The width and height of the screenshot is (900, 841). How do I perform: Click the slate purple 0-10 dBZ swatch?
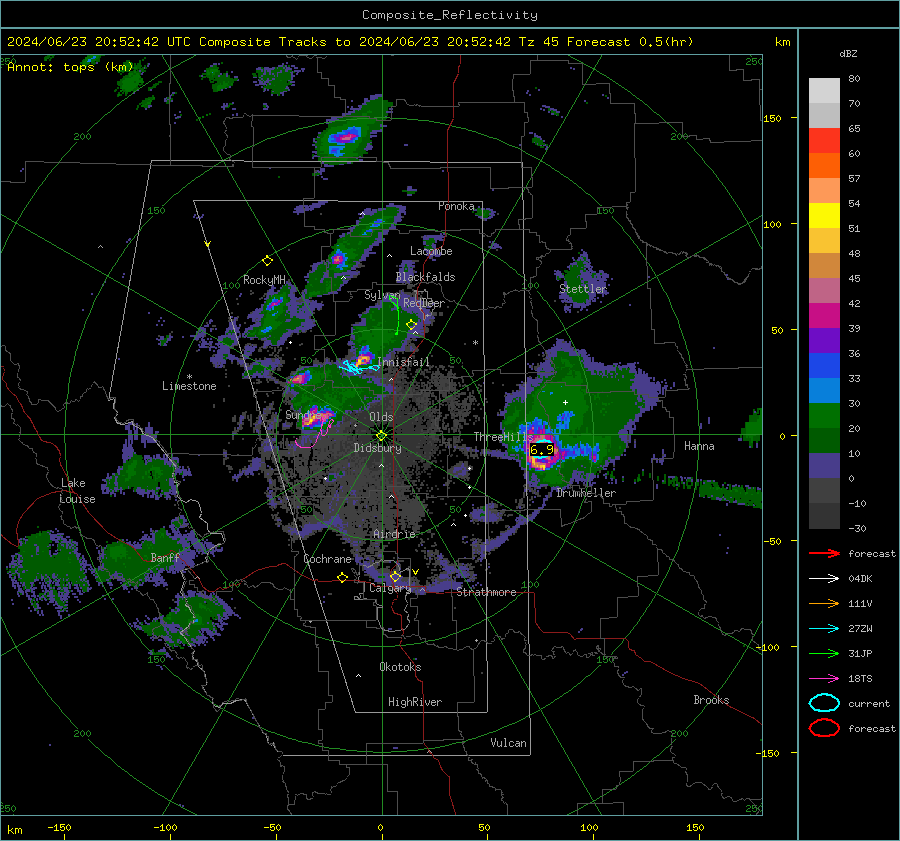(x=824, y=466)
